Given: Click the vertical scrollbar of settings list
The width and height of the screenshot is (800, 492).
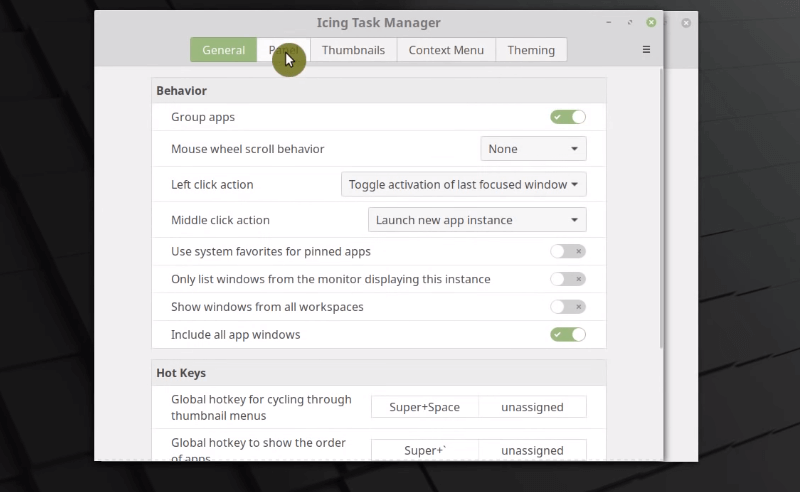Looking at the screenshot, I should coord(661,209).
